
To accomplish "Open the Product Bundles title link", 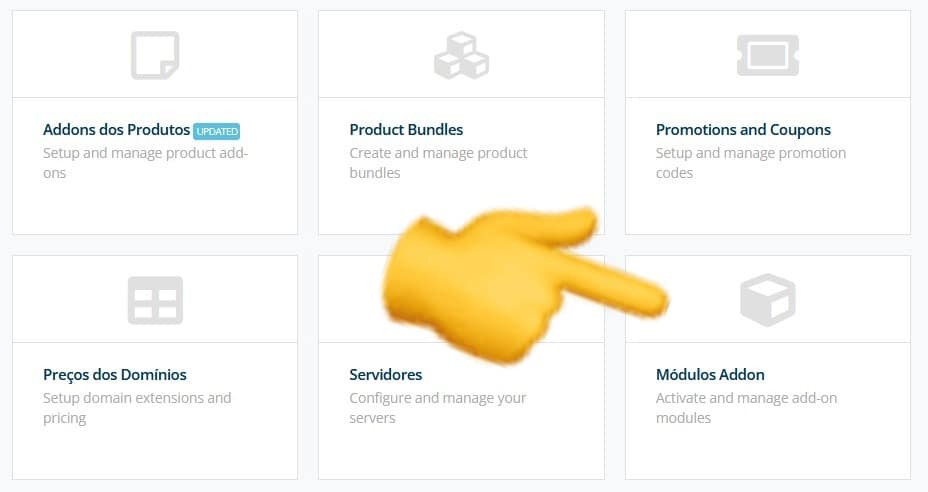I will pyautogui.click(x=406, y=130).
